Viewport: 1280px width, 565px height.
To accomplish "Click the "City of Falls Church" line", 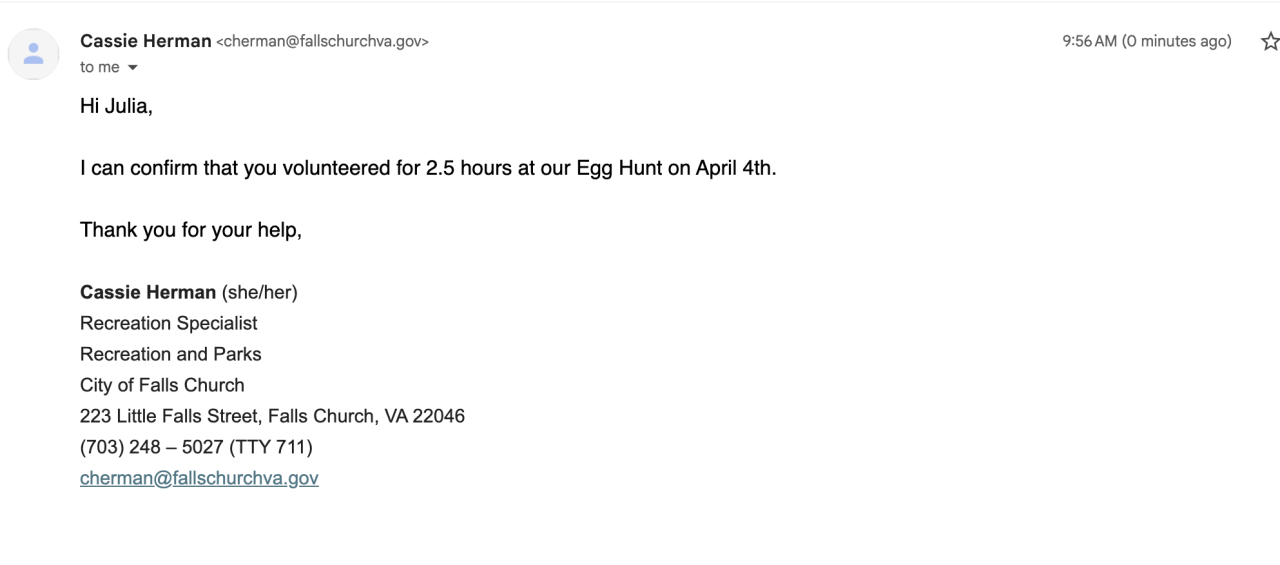I will point(162,385).
